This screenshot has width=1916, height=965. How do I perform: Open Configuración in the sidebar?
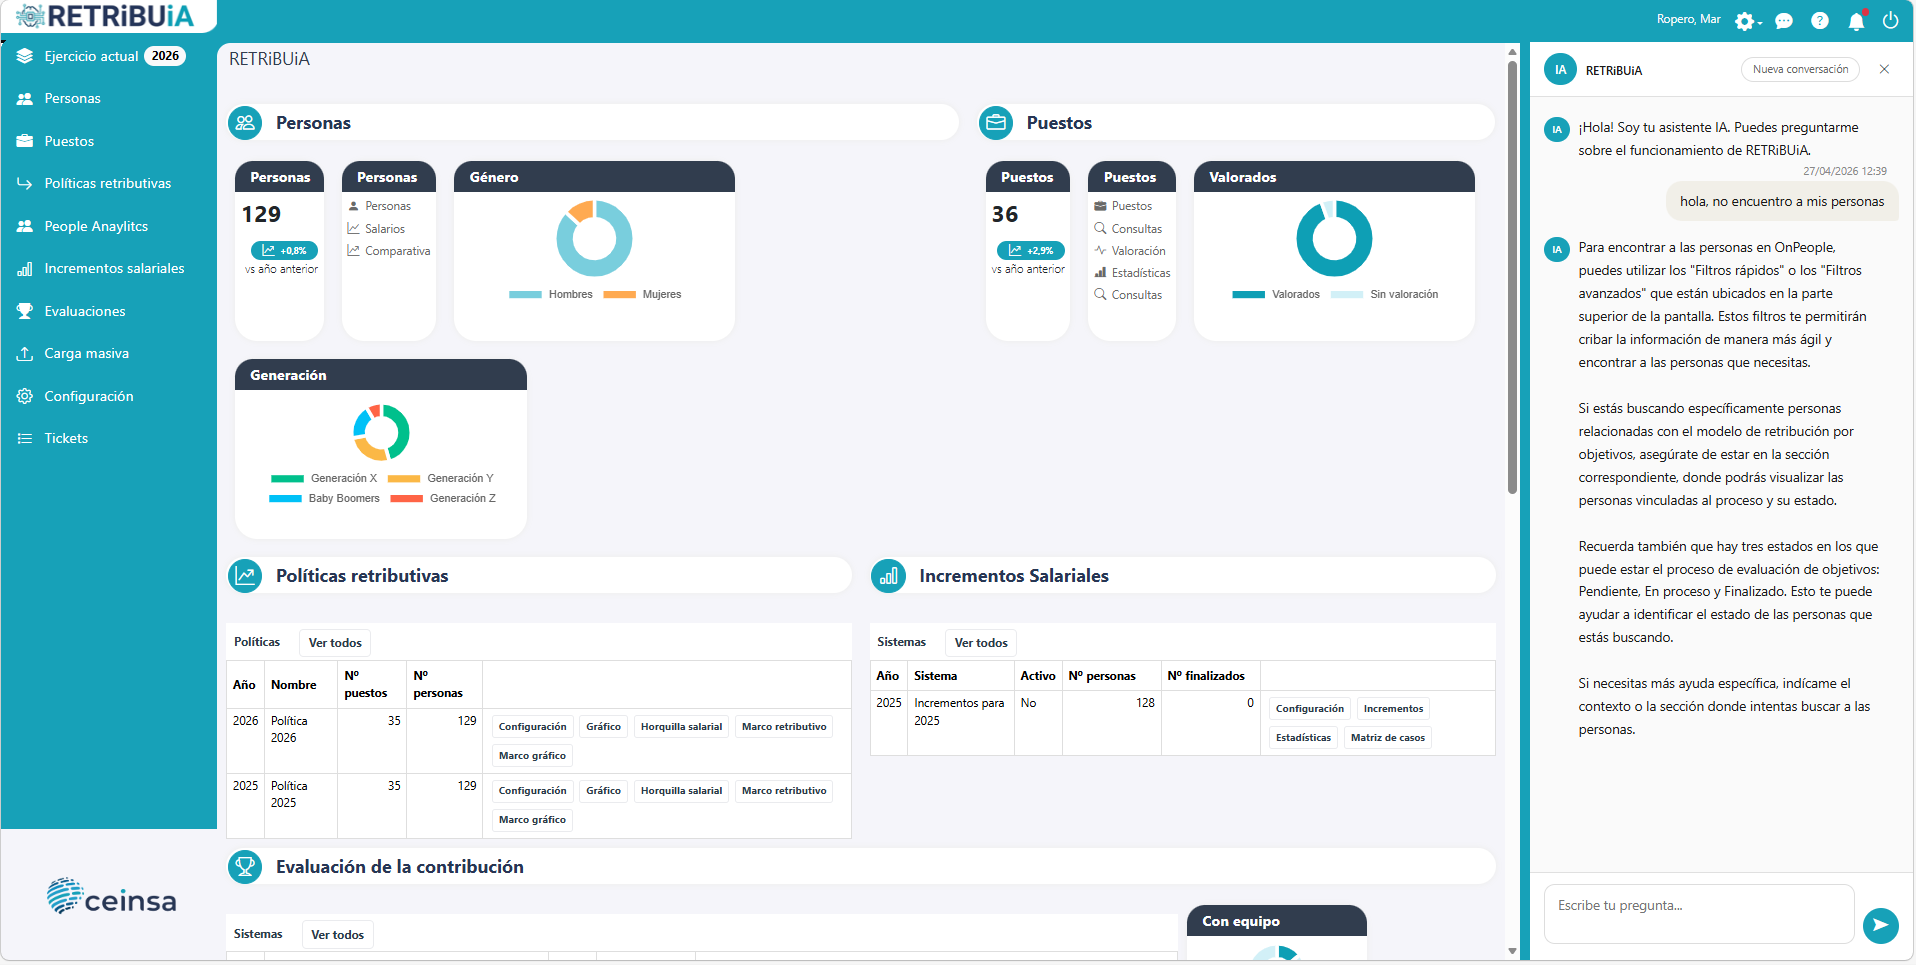pos(89,396)
